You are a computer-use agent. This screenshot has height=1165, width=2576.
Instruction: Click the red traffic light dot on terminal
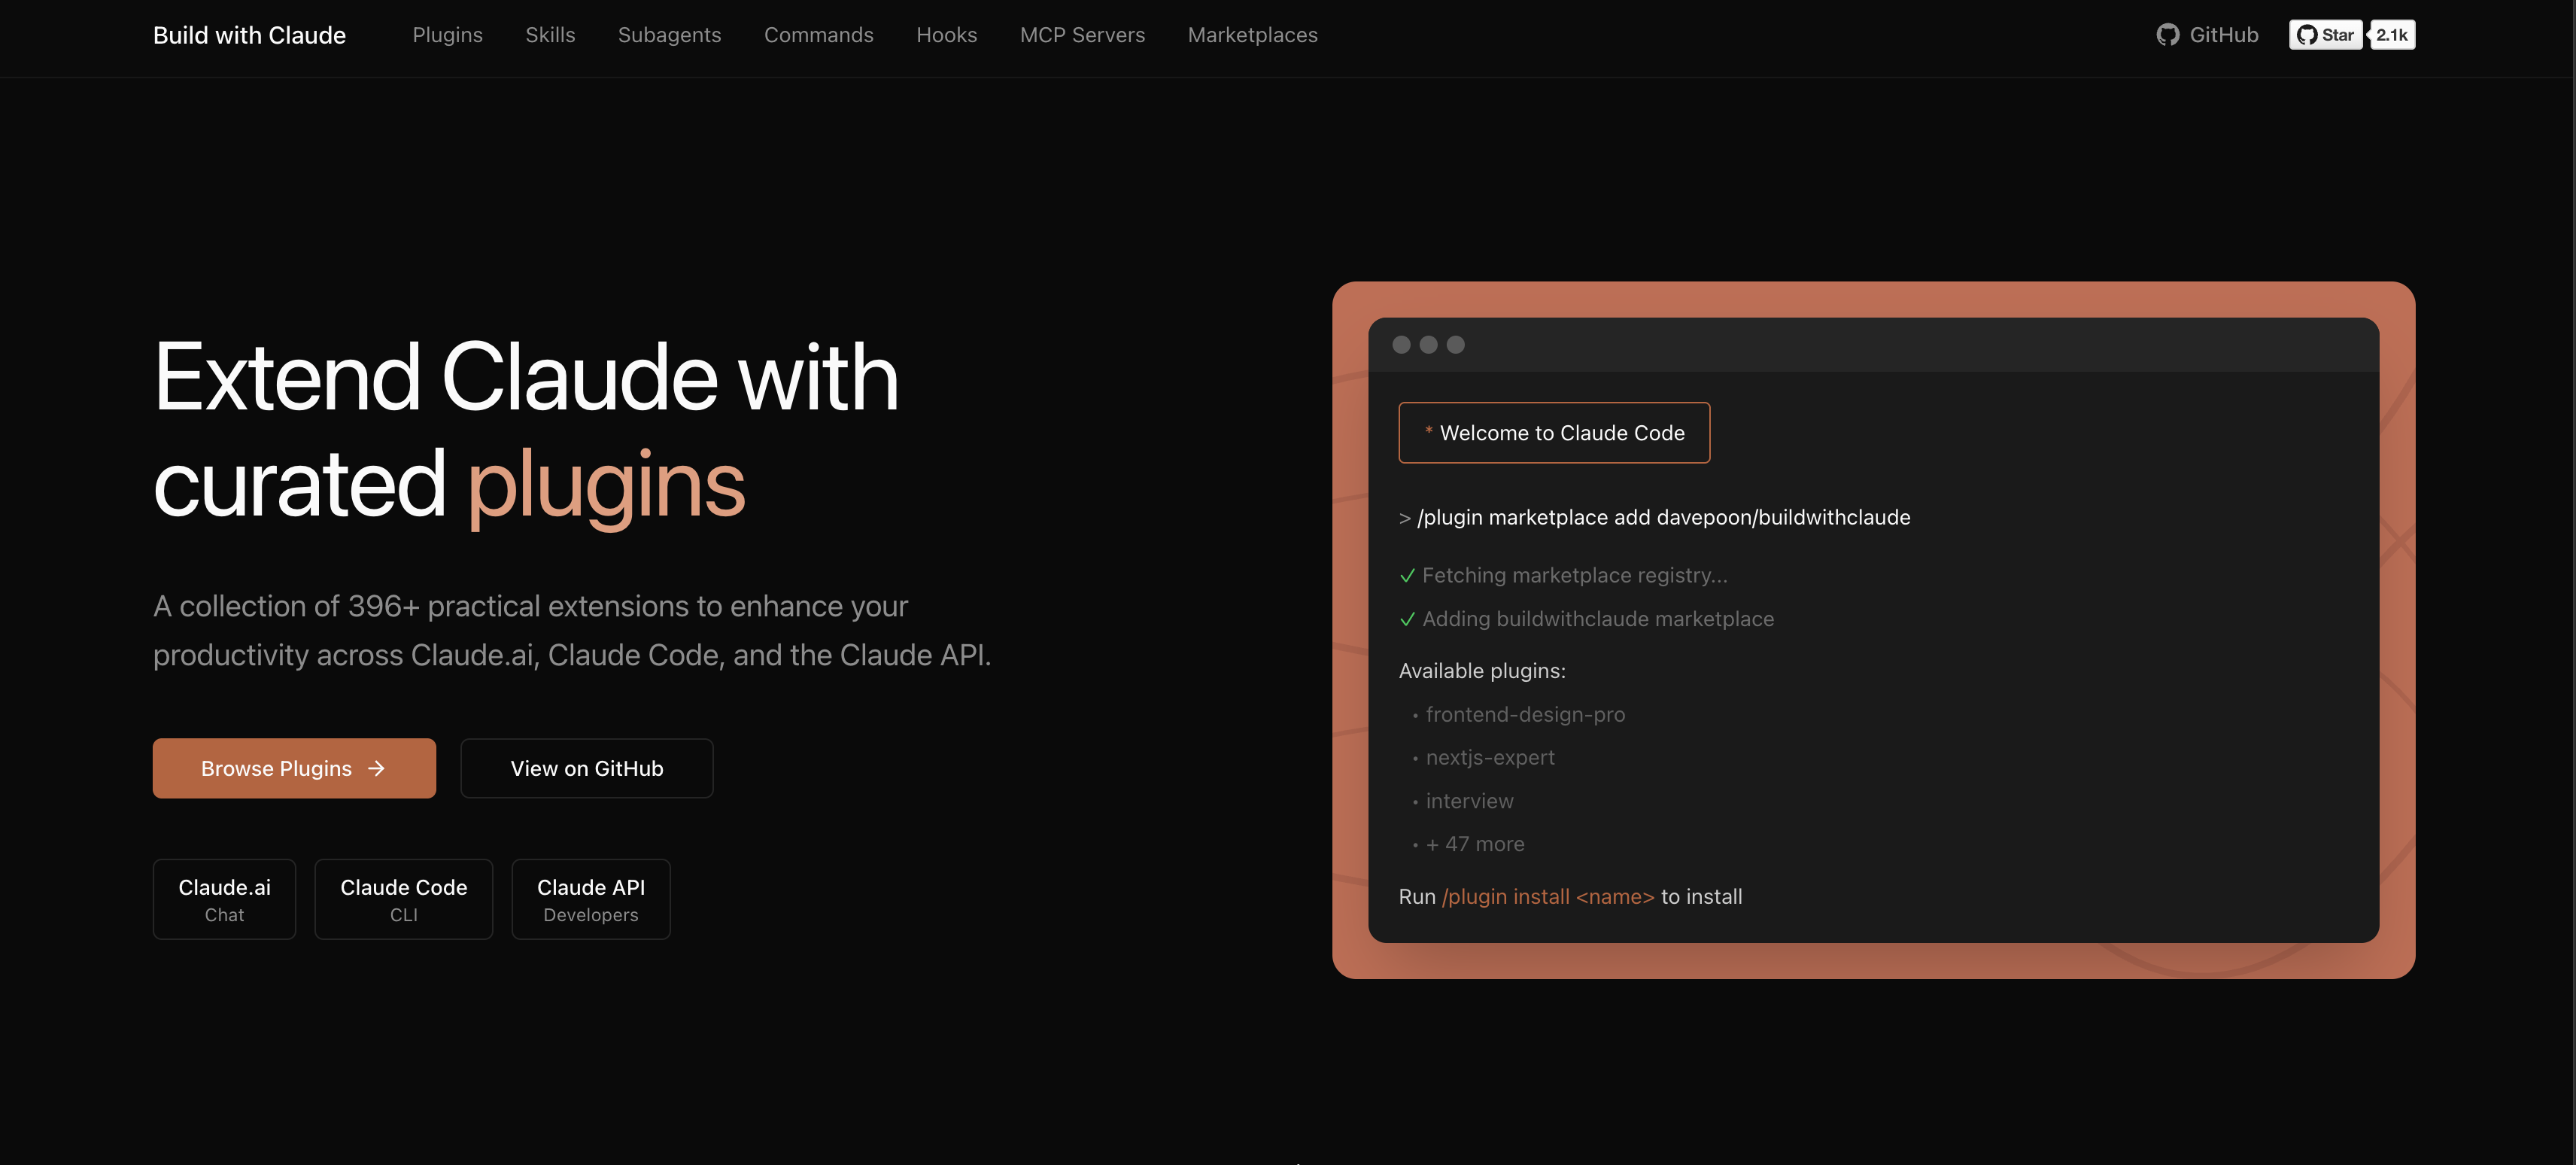click(x=1402, y=344)
